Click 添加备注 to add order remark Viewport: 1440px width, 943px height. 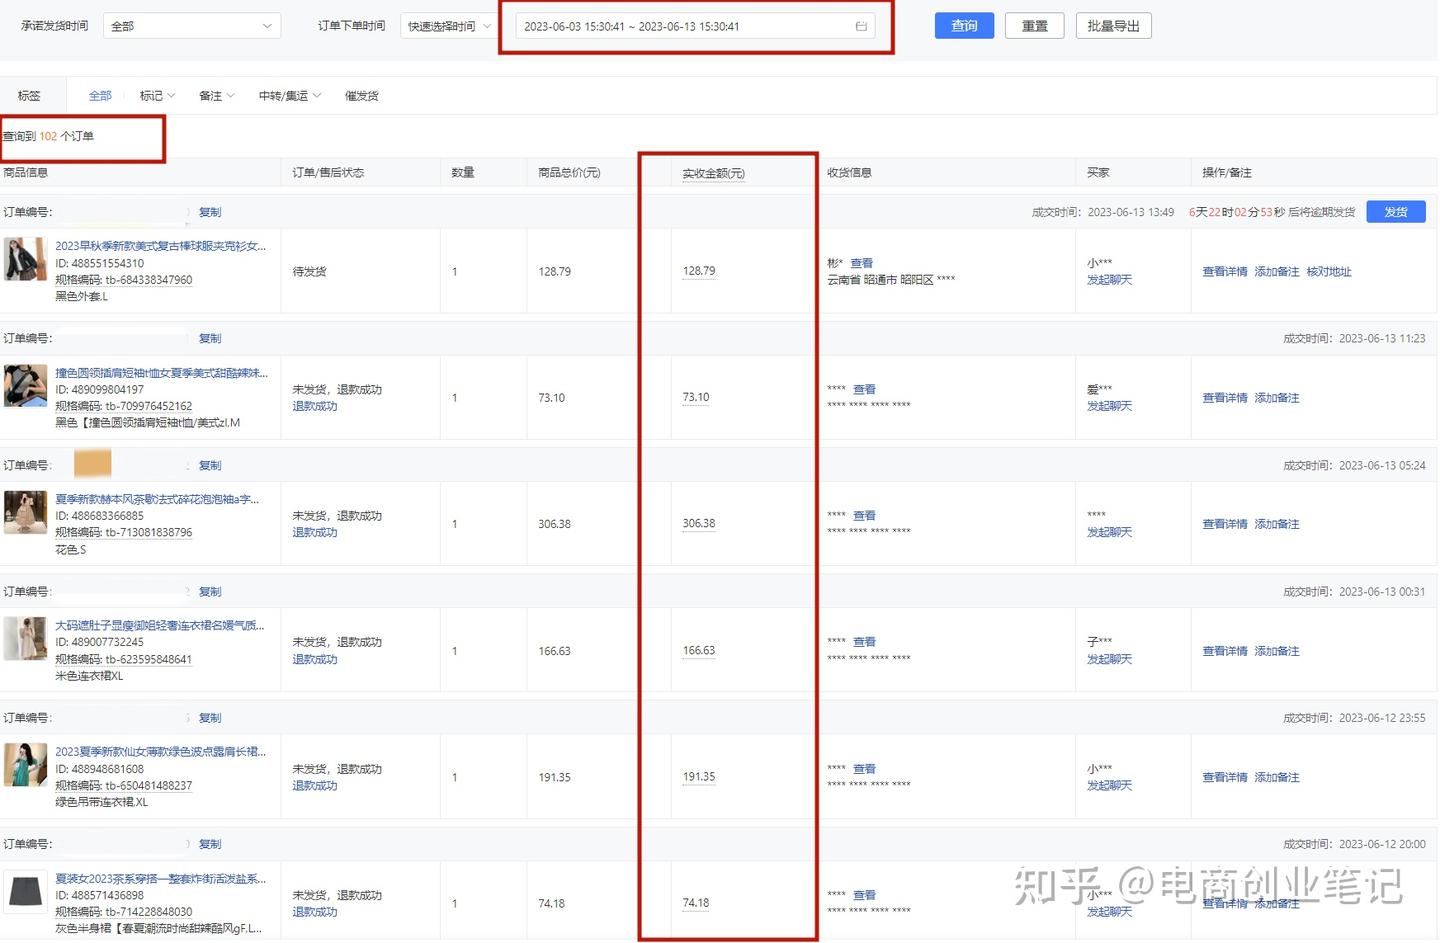tap(1277, 271)
